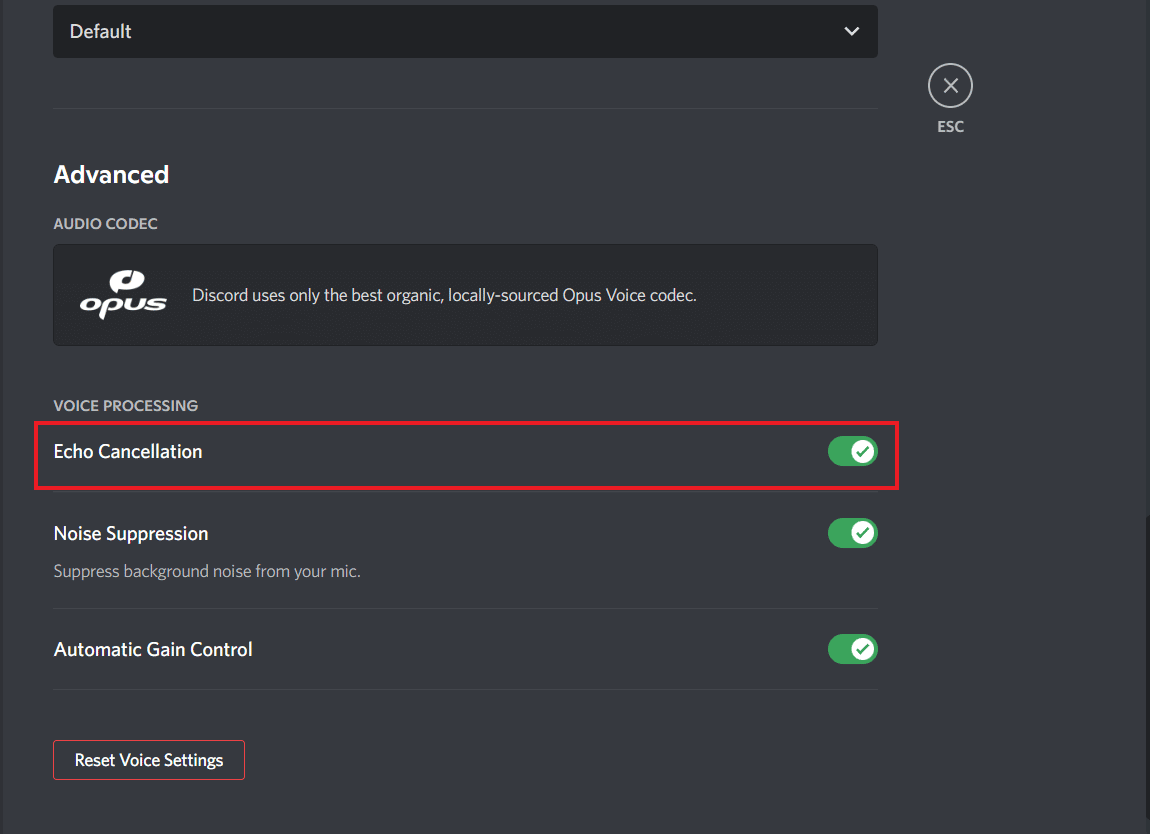The image size is (1150, 834).
Task: Click the Opus codec logo
Action: coord(123,295)
